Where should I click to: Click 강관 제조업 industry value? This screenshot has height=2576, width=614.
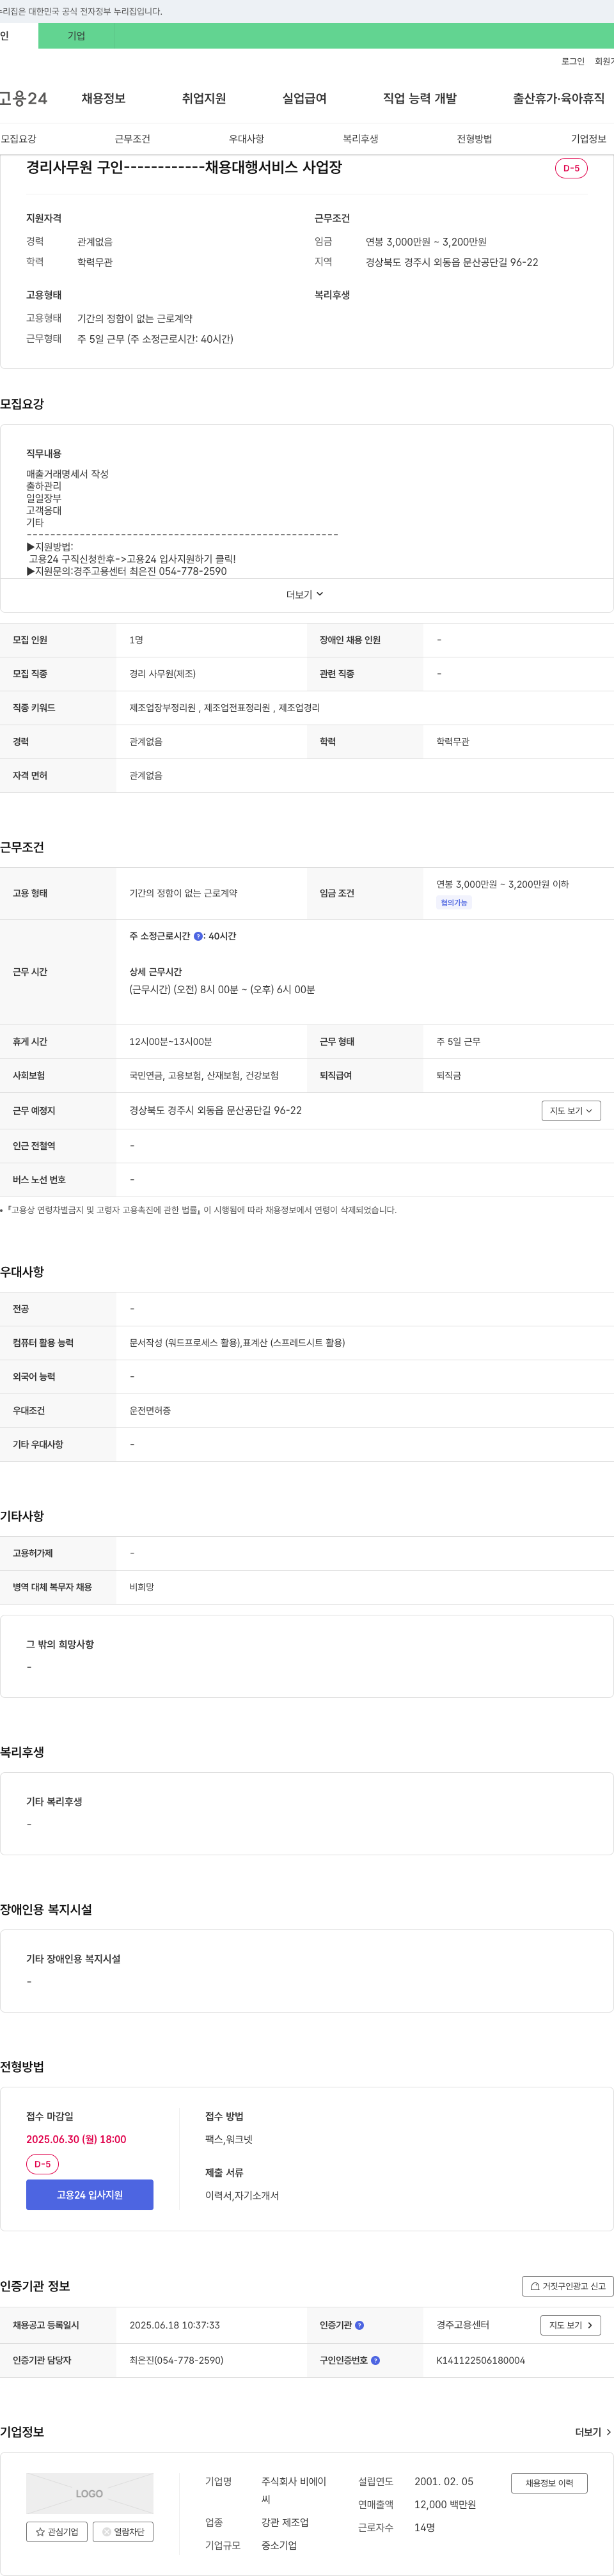coord(285,2522)
